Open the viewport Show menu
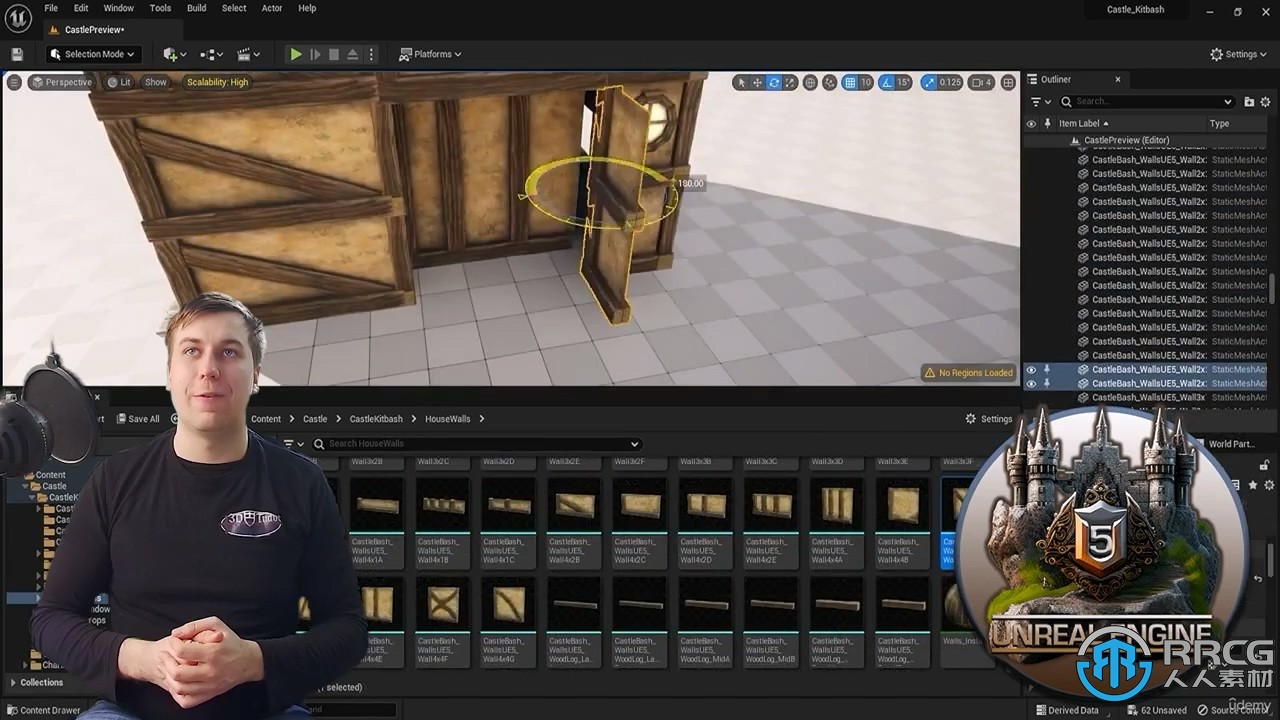1280x720 pixels. [156, 82]
